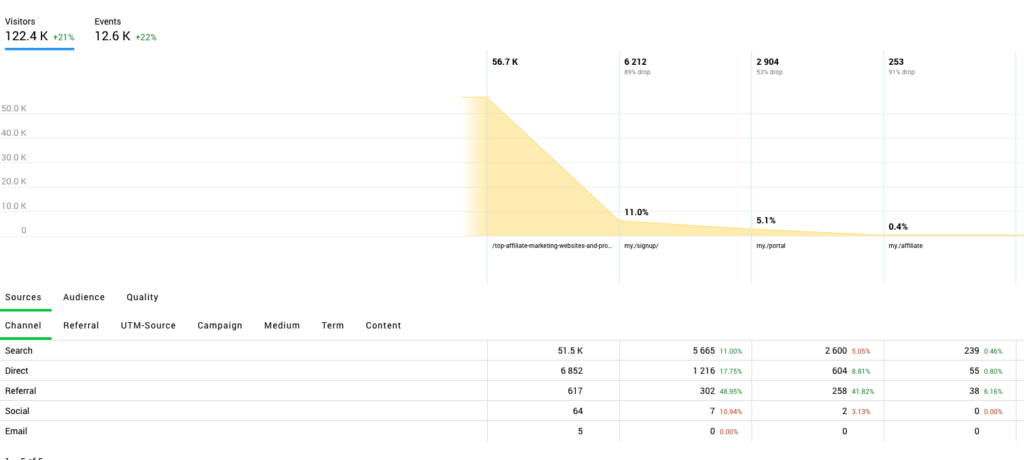This screenshot has width=1024, height=460.
Task: Switch to the Audience tab
Action: (x=84, y=297)
